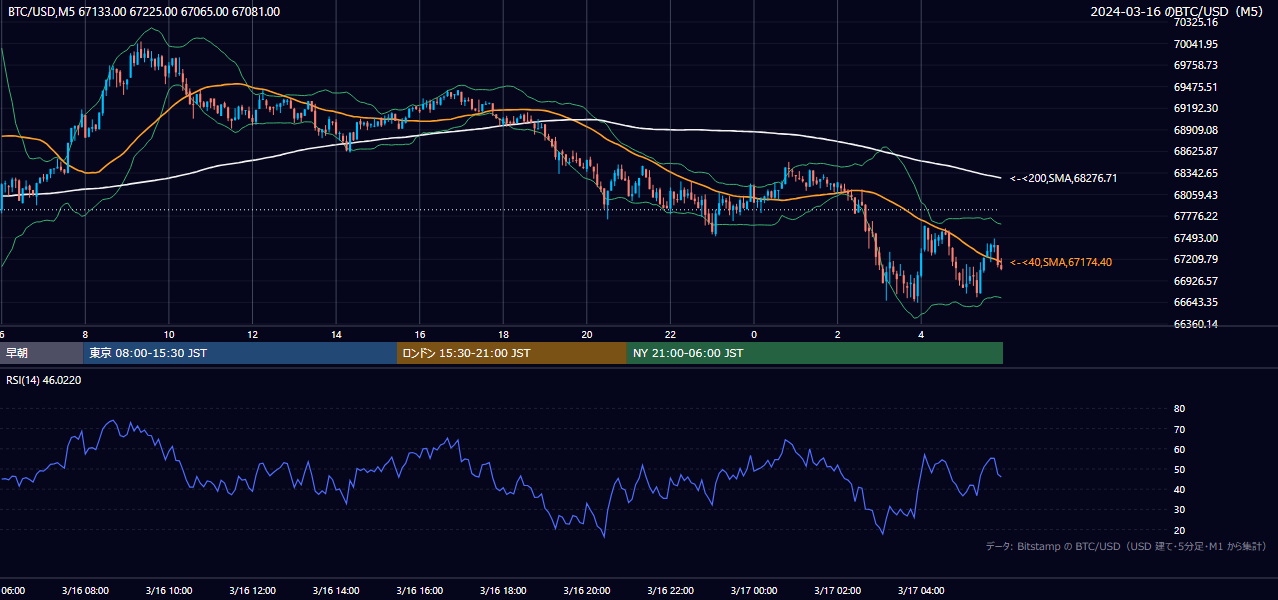Click the price axis value 66360.14

1195,324
